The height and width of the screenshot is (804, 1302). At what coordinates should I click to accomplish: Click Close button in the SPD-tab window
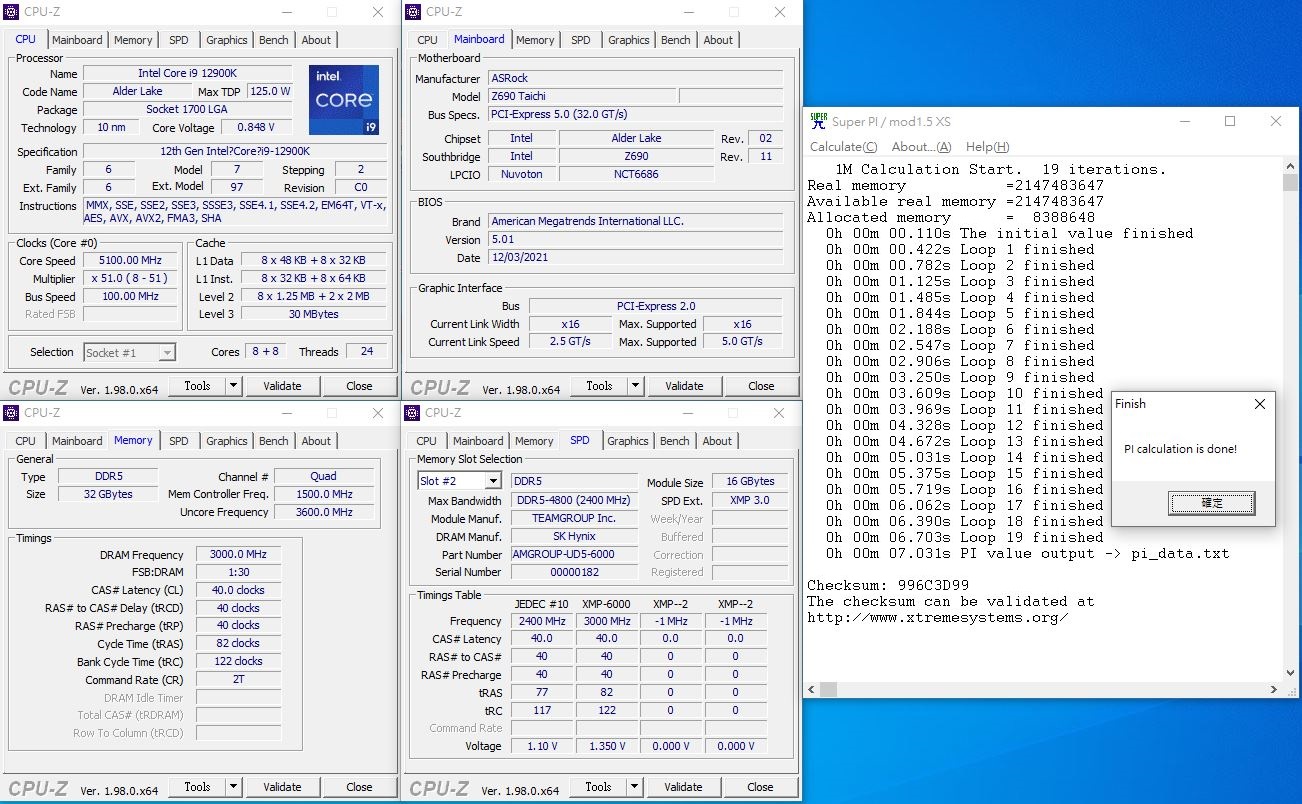pyautogui.click(x=760, y=787)
